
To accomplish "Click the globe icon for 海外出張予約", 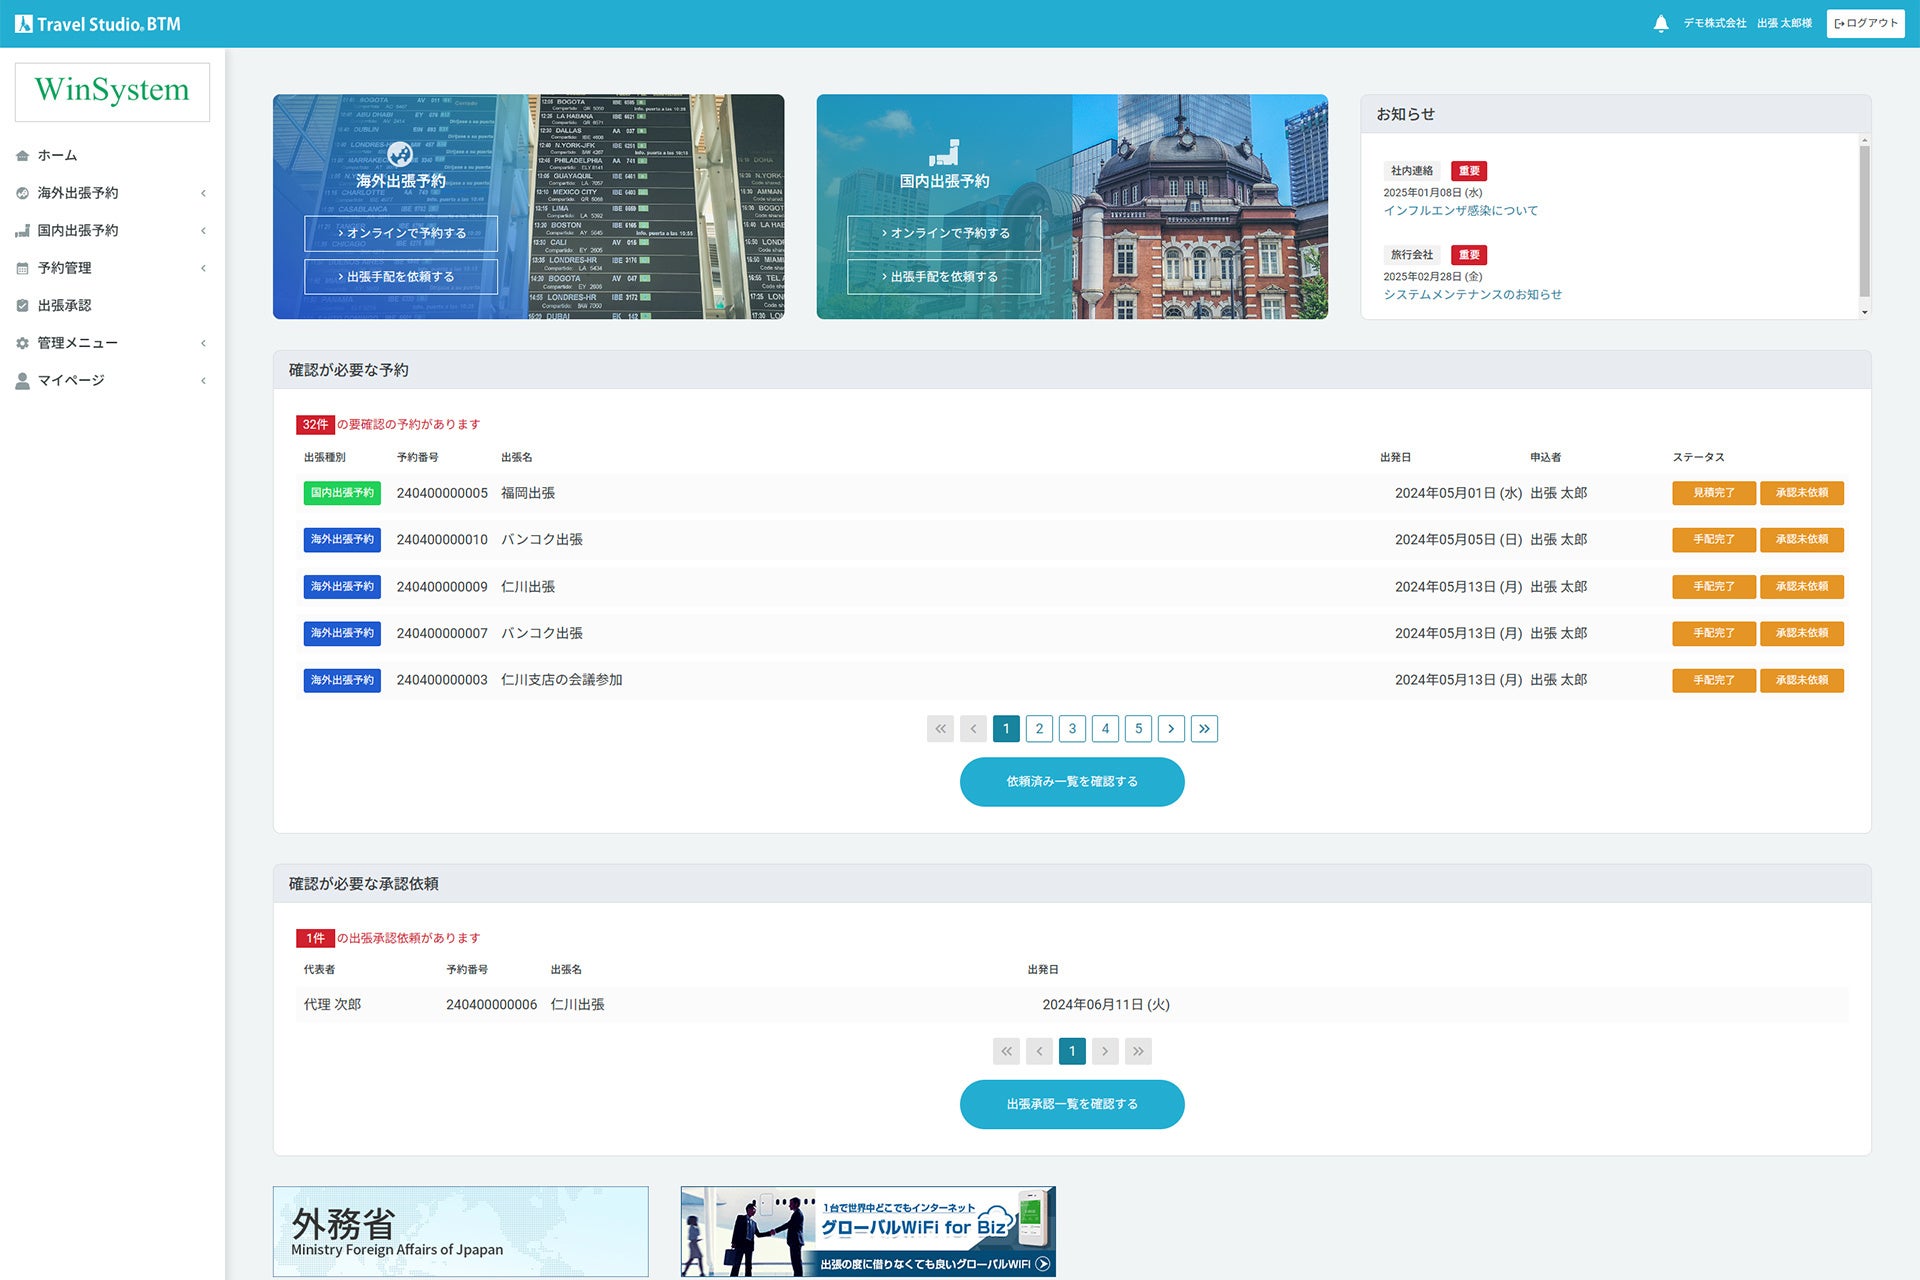I will coord(22,193).
